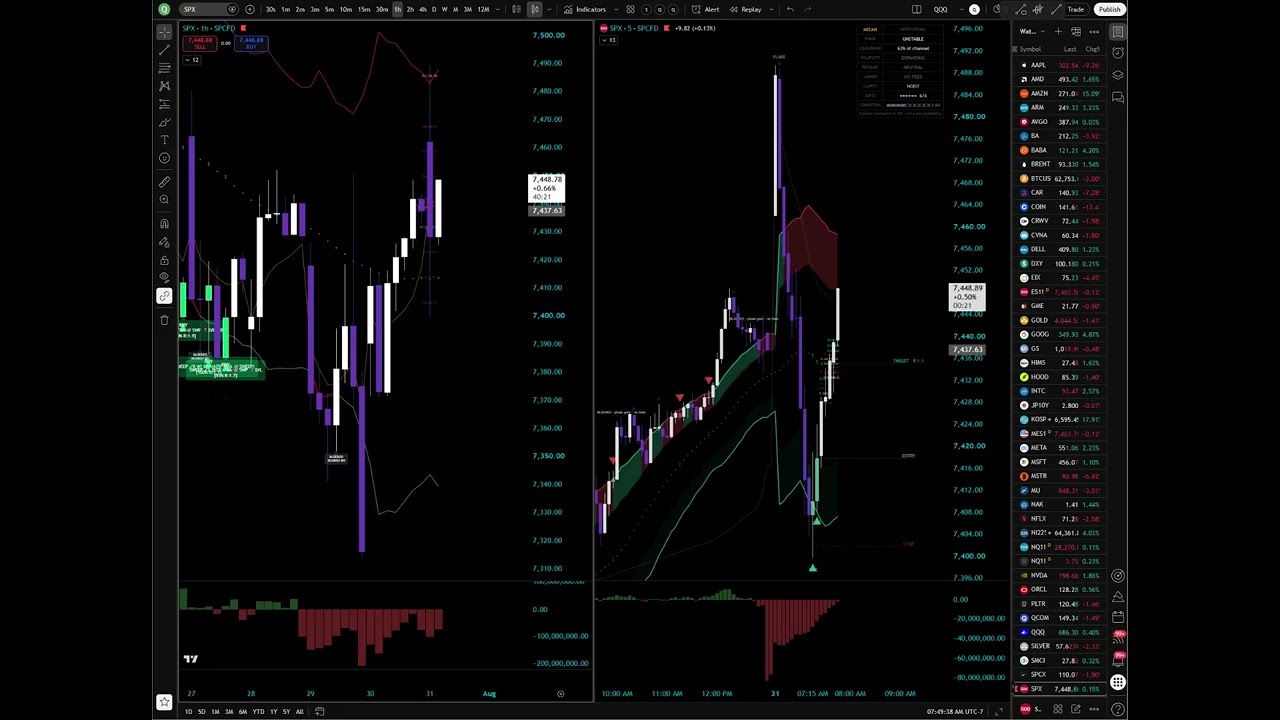Select AAPL in the watchlist
This screenshot has width=1280, height=720.
[1060, 65]
